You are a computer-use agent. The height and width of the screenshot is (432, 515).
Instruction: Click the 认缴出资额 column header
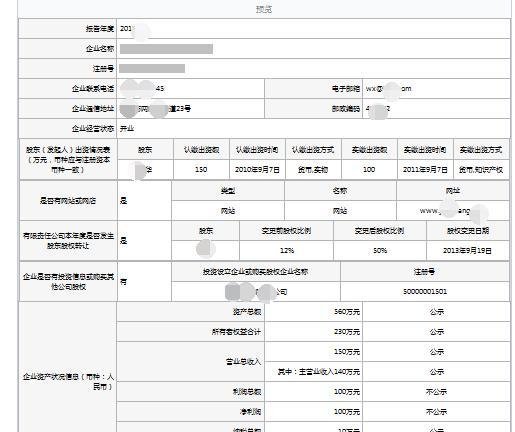[x=201, y=150]
